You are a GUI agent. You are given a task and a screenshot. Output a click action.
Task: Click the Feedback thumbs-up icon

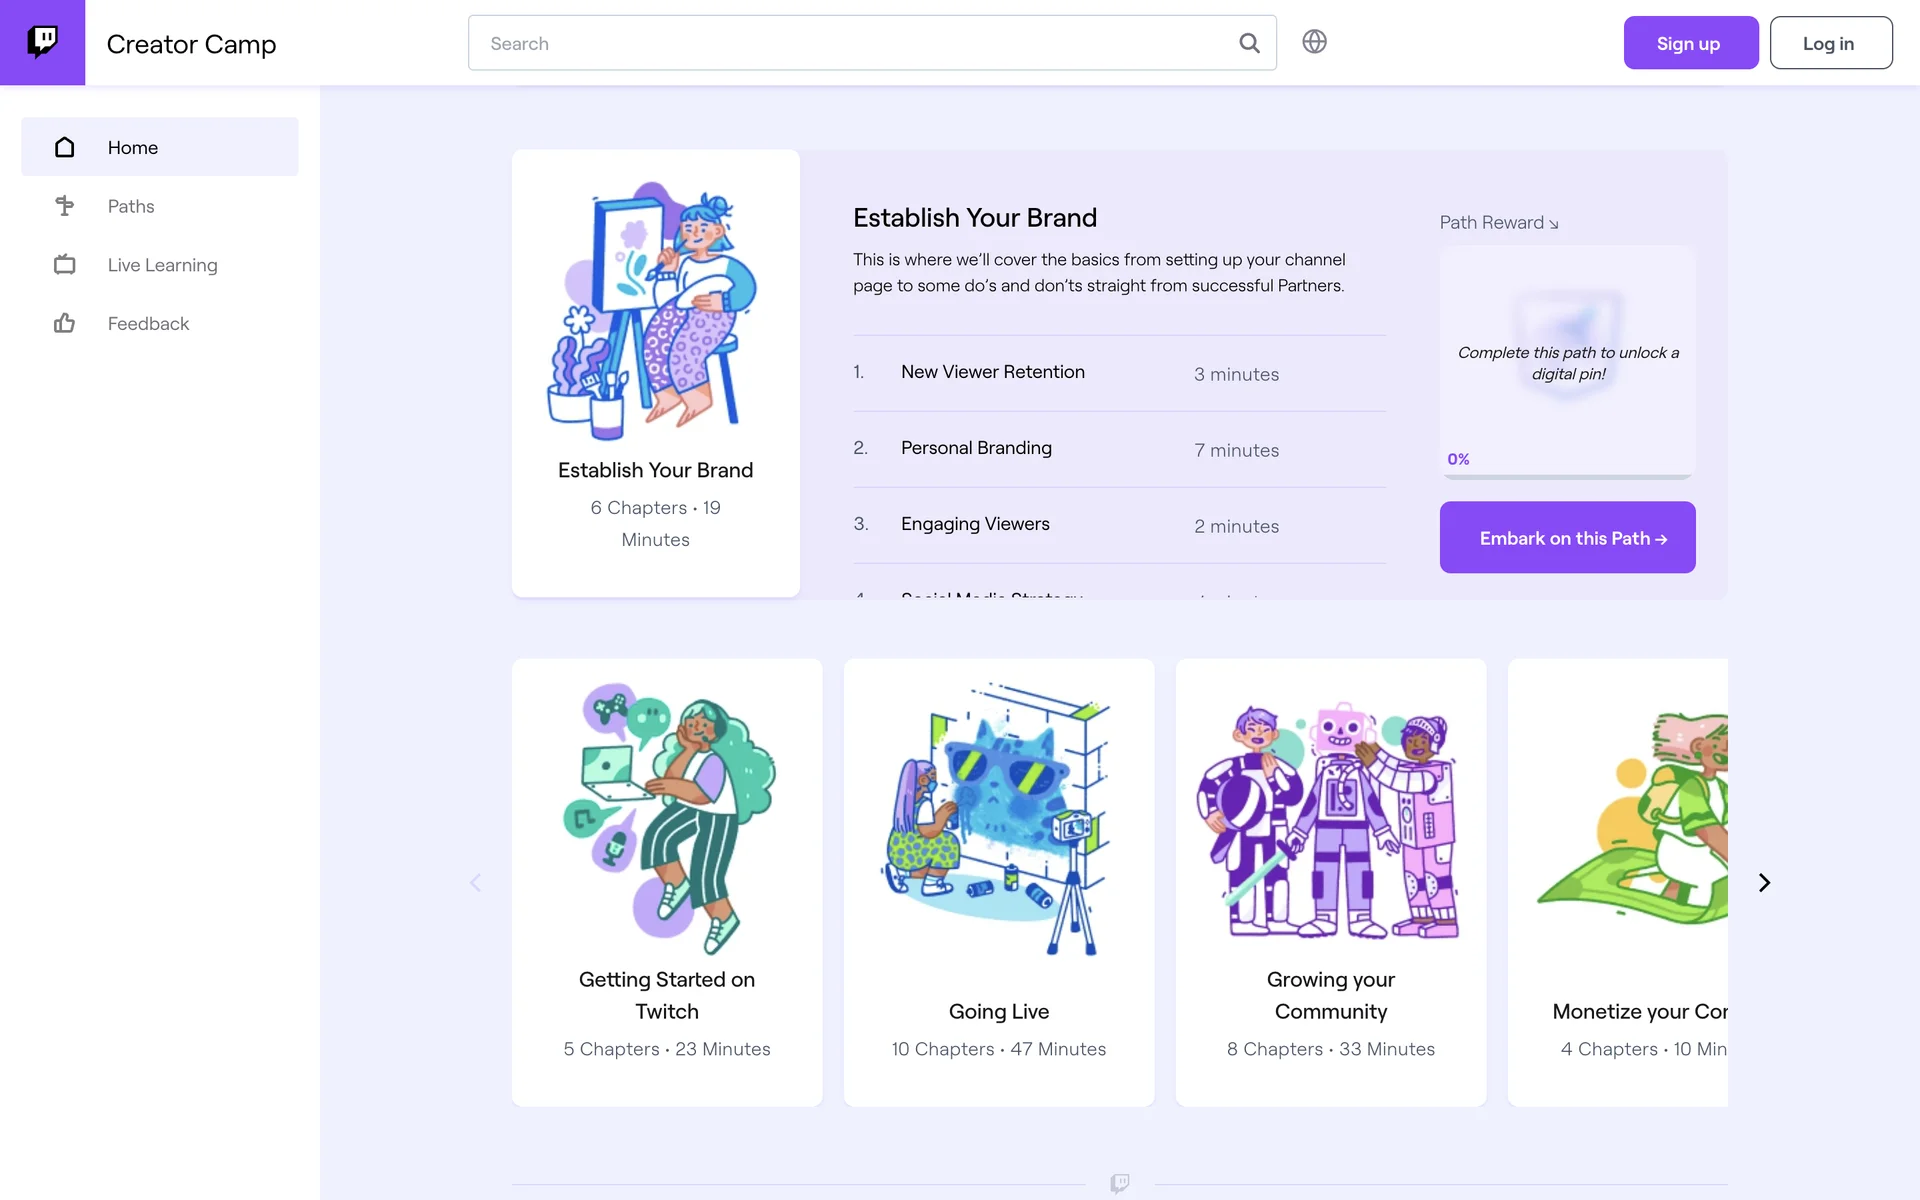pyautogui.click(x=65, y=323)
